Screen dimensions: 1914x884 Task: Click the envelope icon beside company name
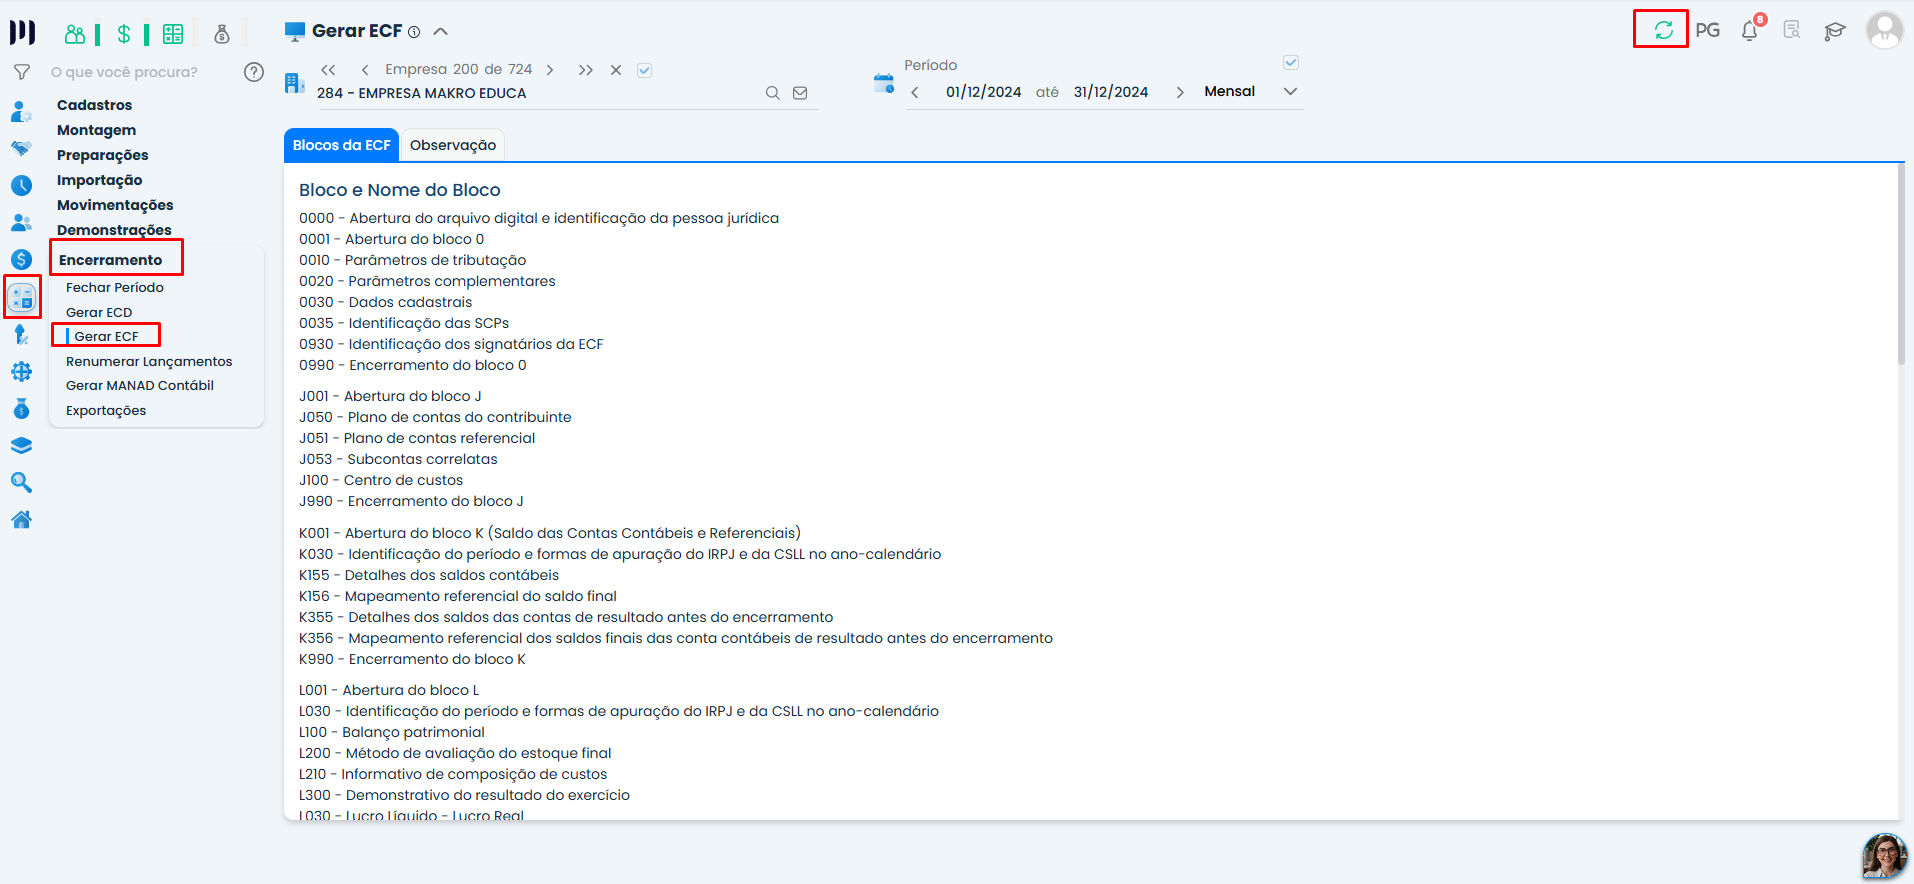[x=800, y=93]
